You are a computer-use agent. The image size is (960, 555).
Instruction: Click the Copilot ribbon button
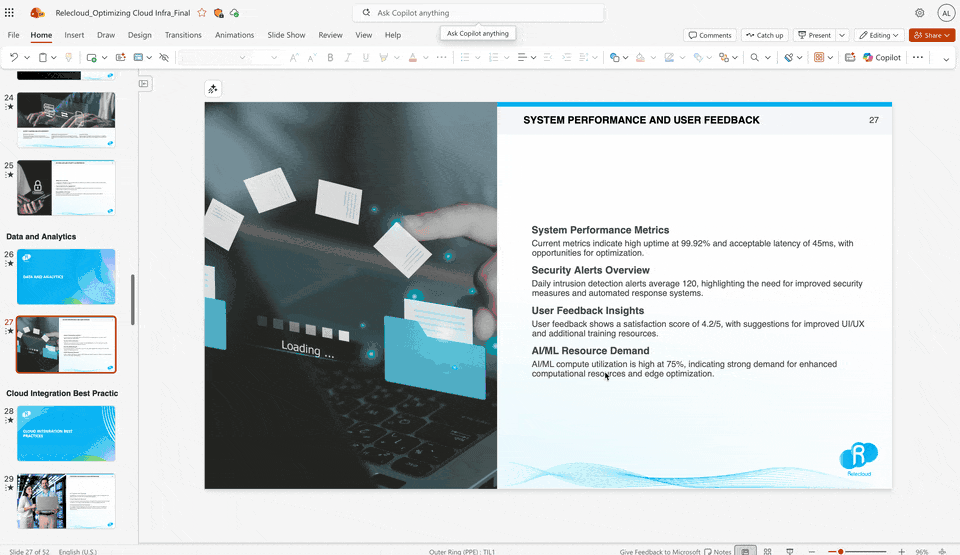pyautogui.click(x=882, y=58)
